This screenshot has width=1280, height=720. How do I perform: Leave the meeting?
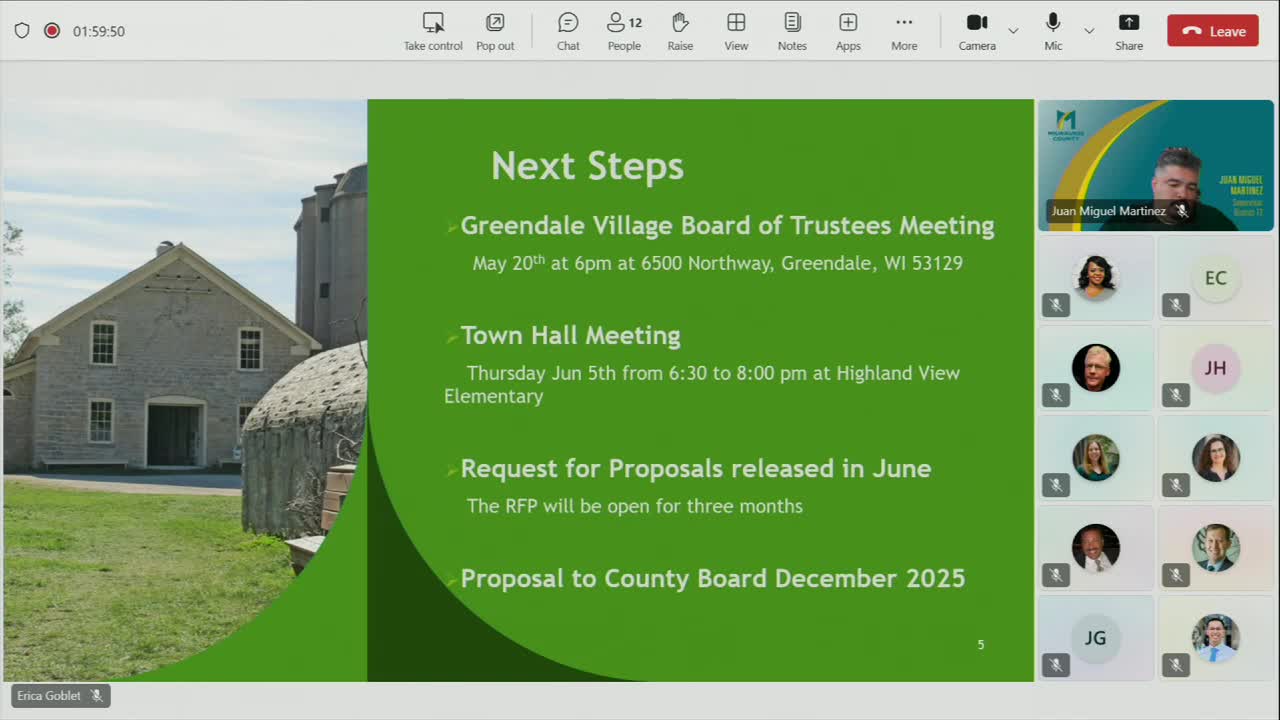(1212, 31)
